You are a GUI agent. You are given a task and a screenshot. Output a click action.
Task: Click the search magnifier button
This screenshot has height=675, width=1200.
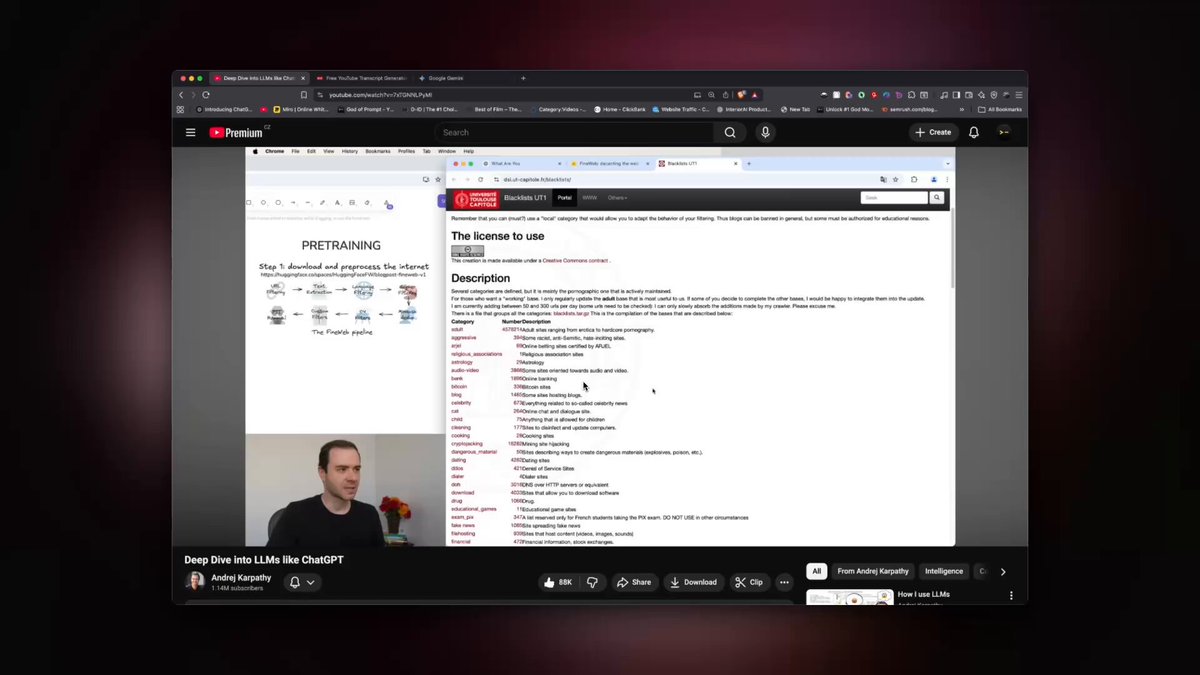[x=730, y=132]
